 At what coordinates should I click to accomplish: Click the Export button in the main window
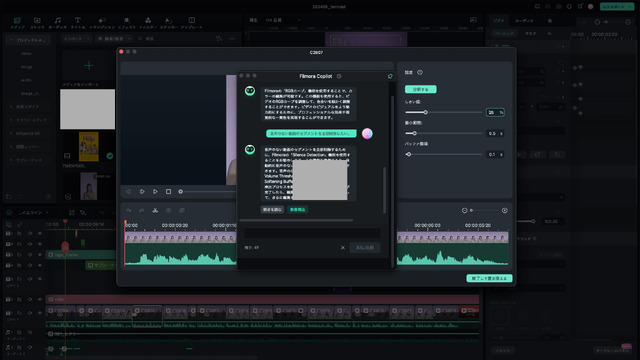pos(617,7)
